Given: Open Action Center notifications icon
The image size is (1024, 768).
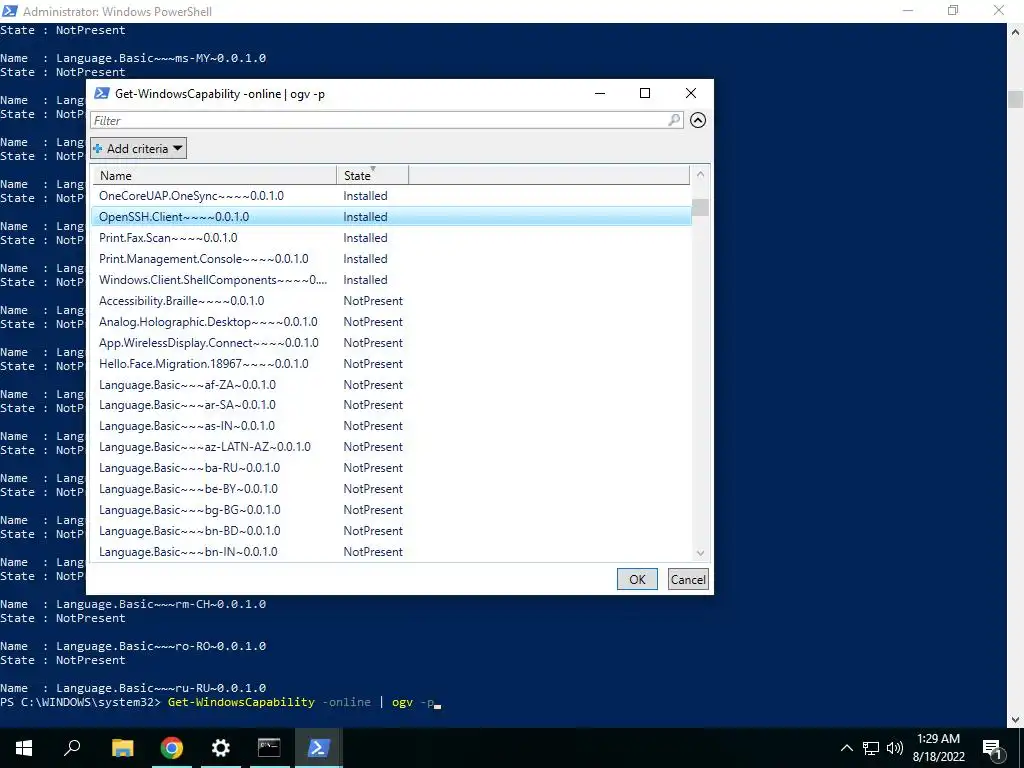Looking at the screenshot, I should 992,748.
